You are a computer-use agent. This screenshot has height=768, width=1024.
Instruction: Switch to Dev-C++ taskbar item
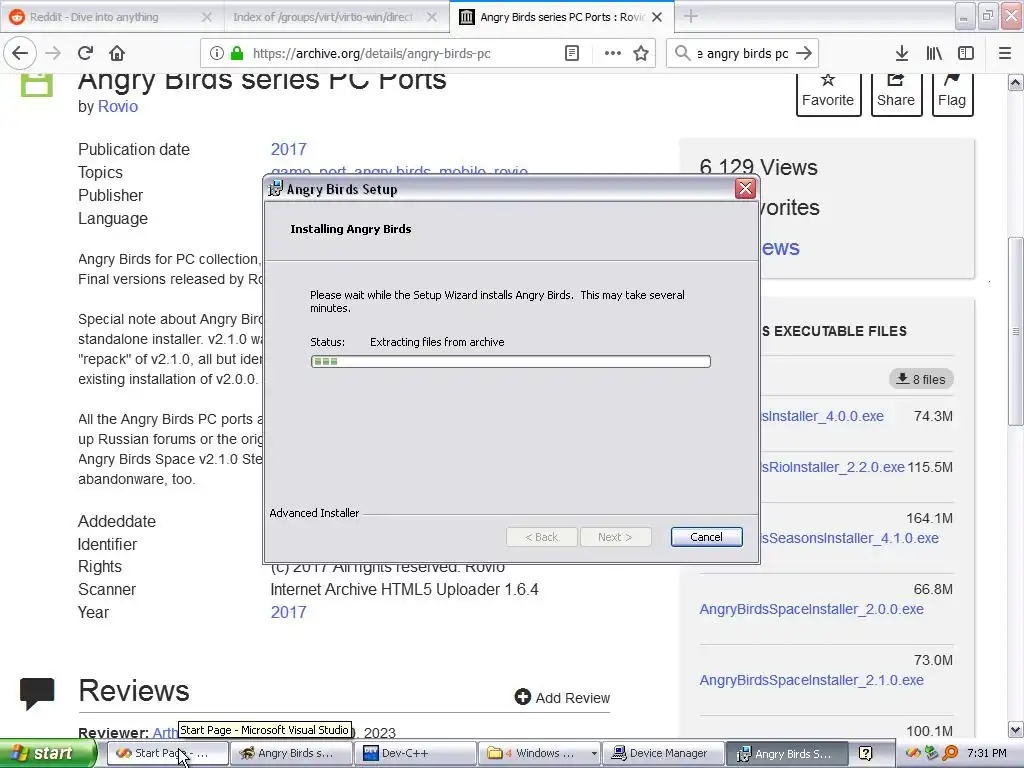415,753
